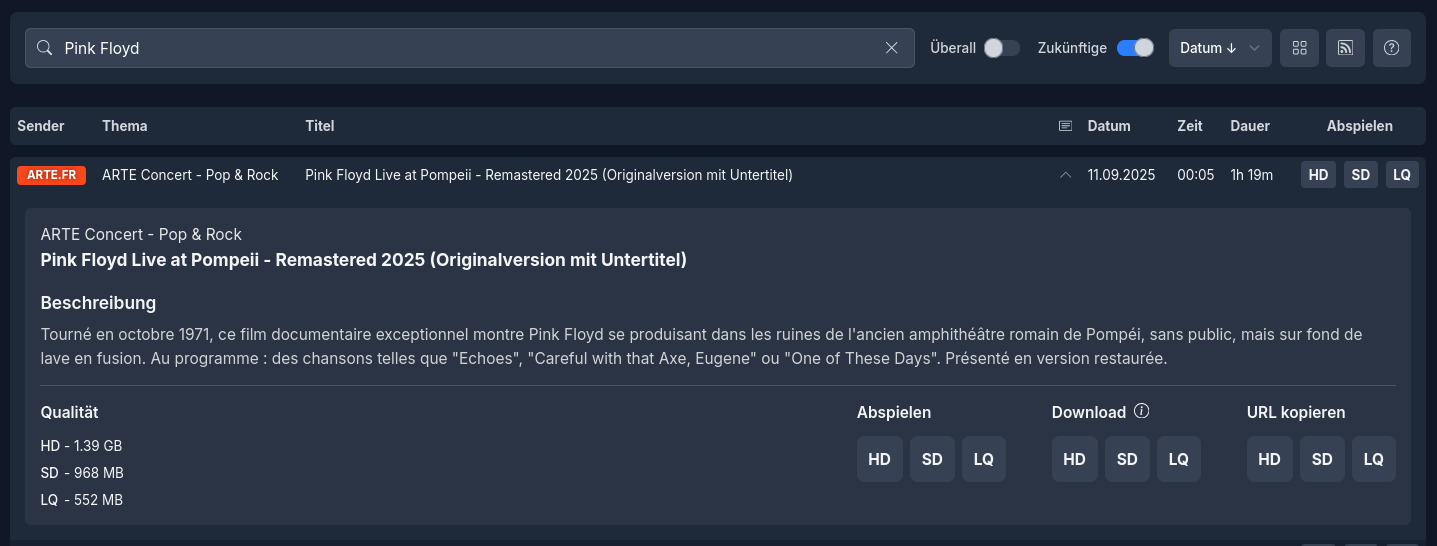
Task: Disable the Zukünftige switch
Action: coord(1135,48)
